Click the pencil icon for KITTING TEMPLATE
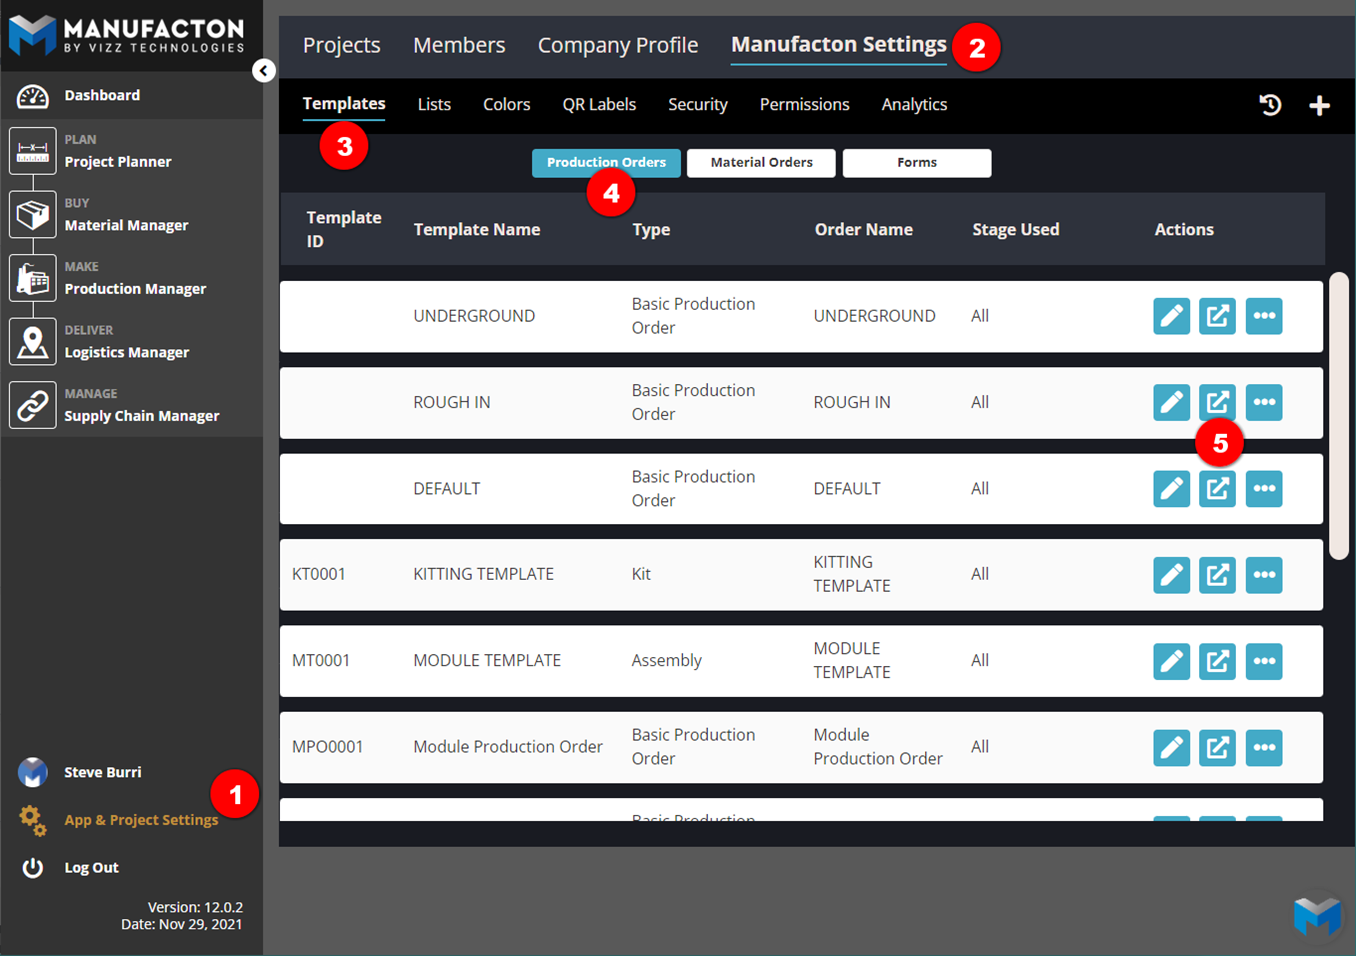 1171,575
